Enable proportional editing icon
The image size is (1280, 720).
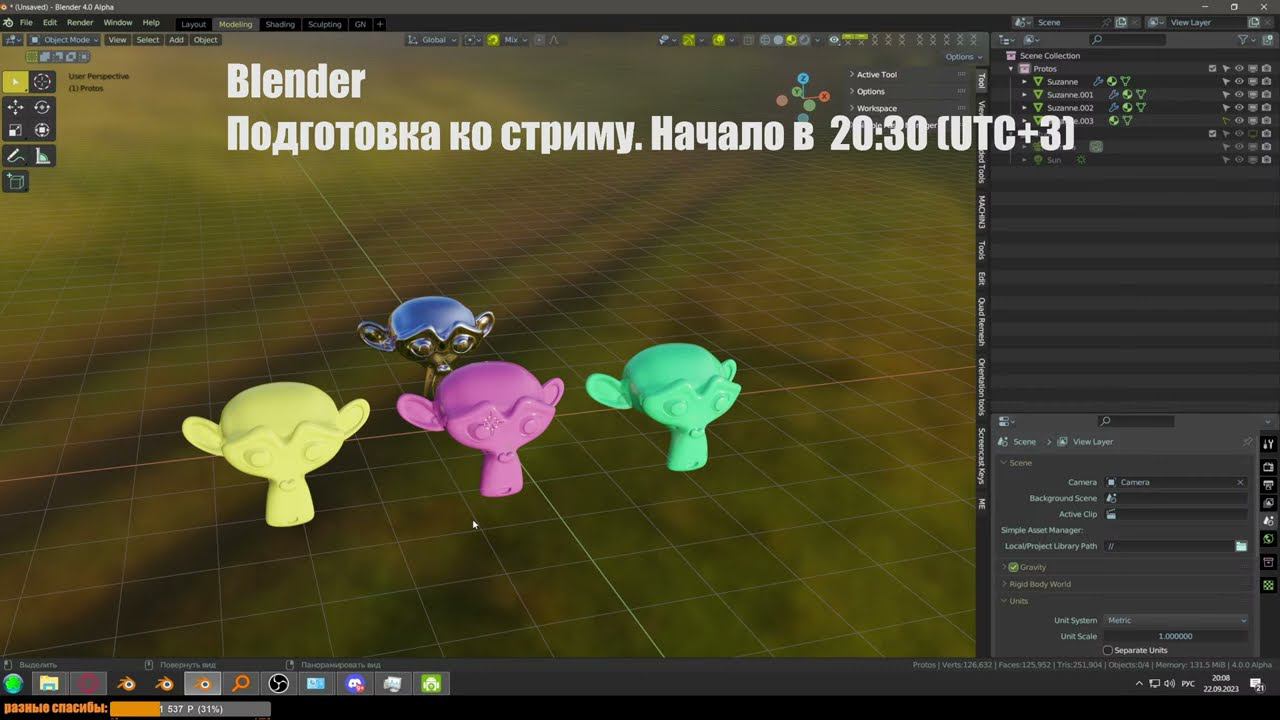point(539,40)
